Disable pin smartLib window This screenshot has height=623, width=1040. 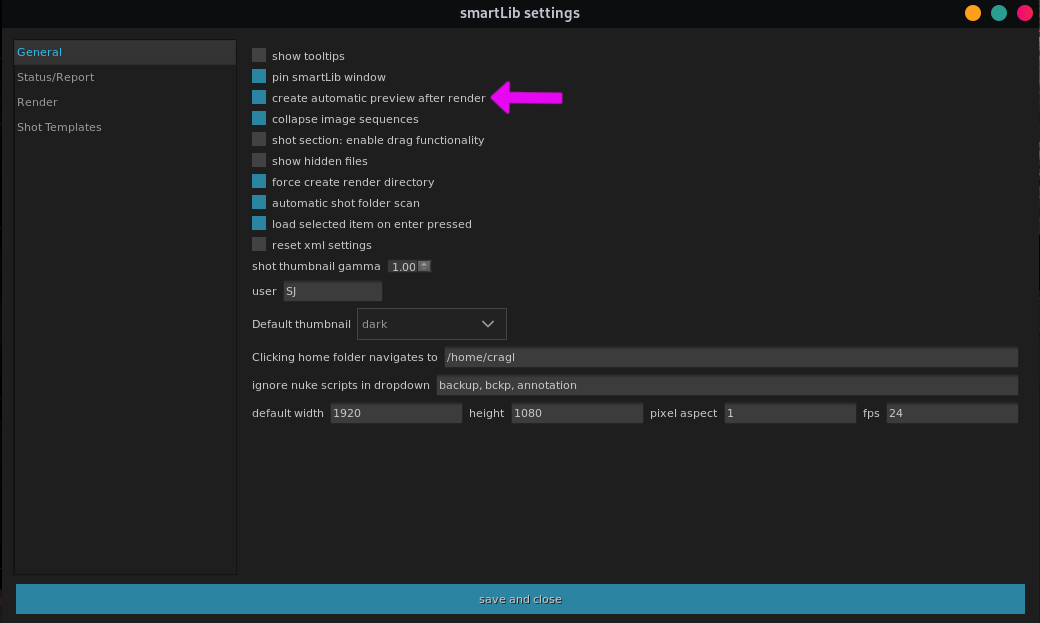click(259, 77)
